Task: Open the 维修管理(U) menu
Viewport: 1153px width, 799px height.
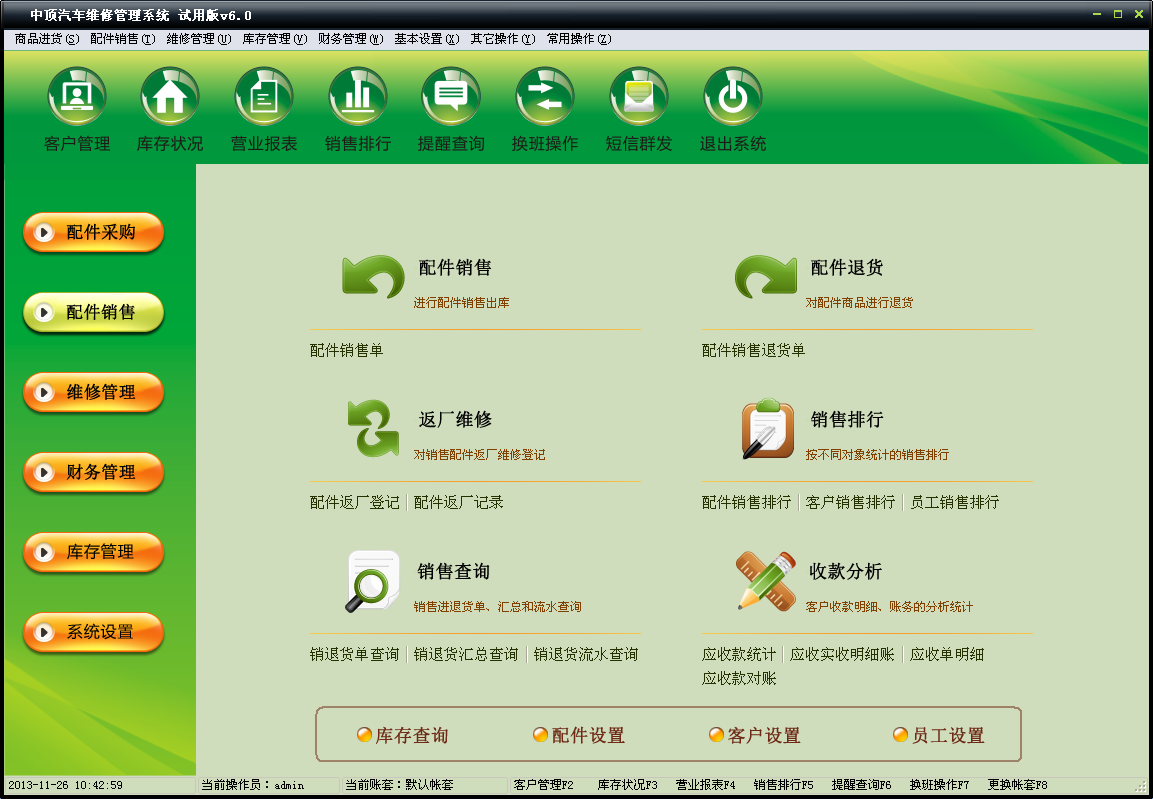Action: (199, 39)
